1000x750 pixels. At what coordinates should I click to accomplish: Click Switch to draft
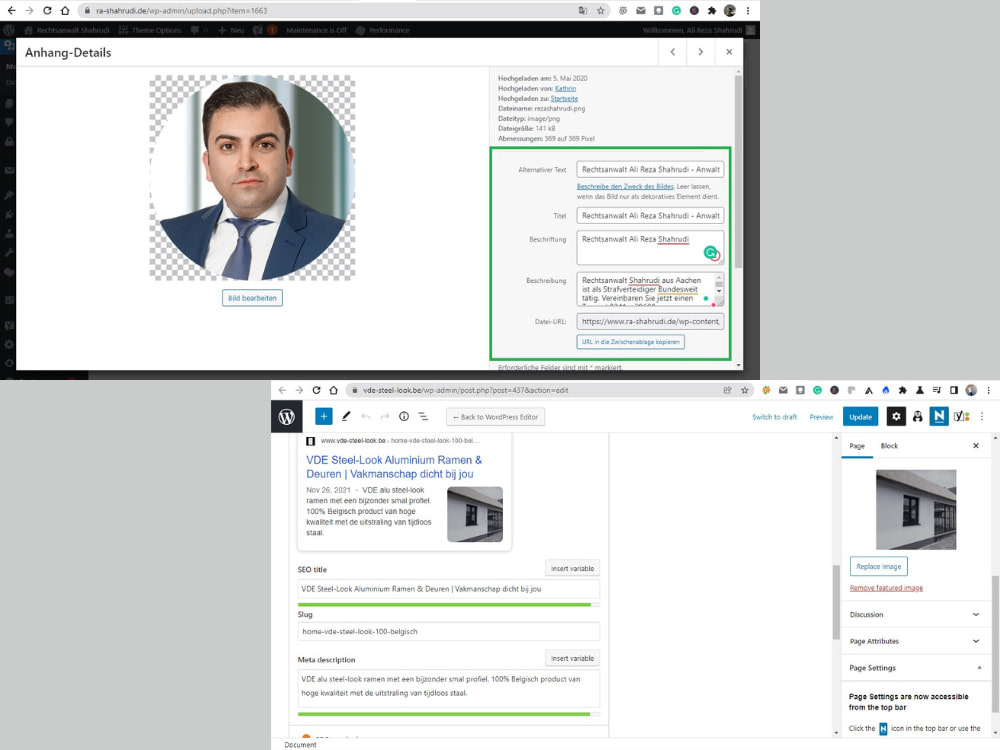pyautogui.click(x=774, y=416)
